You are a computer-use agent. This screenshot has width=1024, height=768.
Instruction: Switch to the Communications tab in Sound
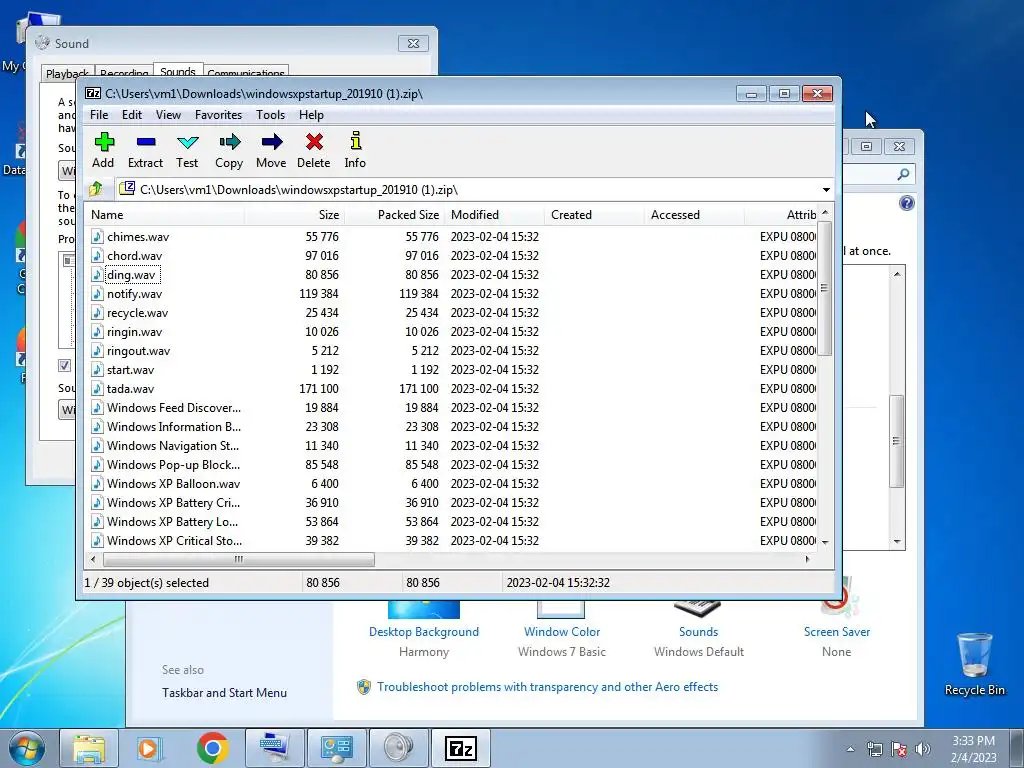(246, 74)
